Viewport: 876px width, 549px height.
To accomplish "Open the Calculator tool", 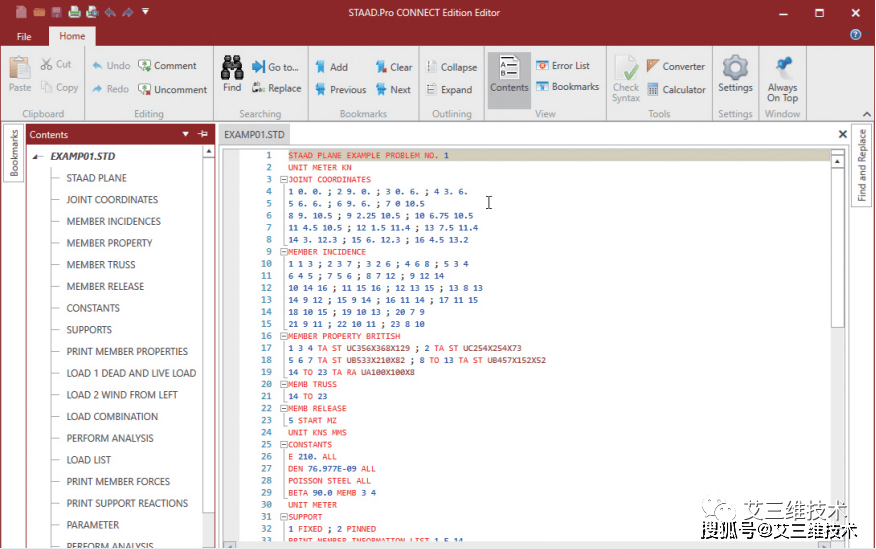I will [676, 89].
